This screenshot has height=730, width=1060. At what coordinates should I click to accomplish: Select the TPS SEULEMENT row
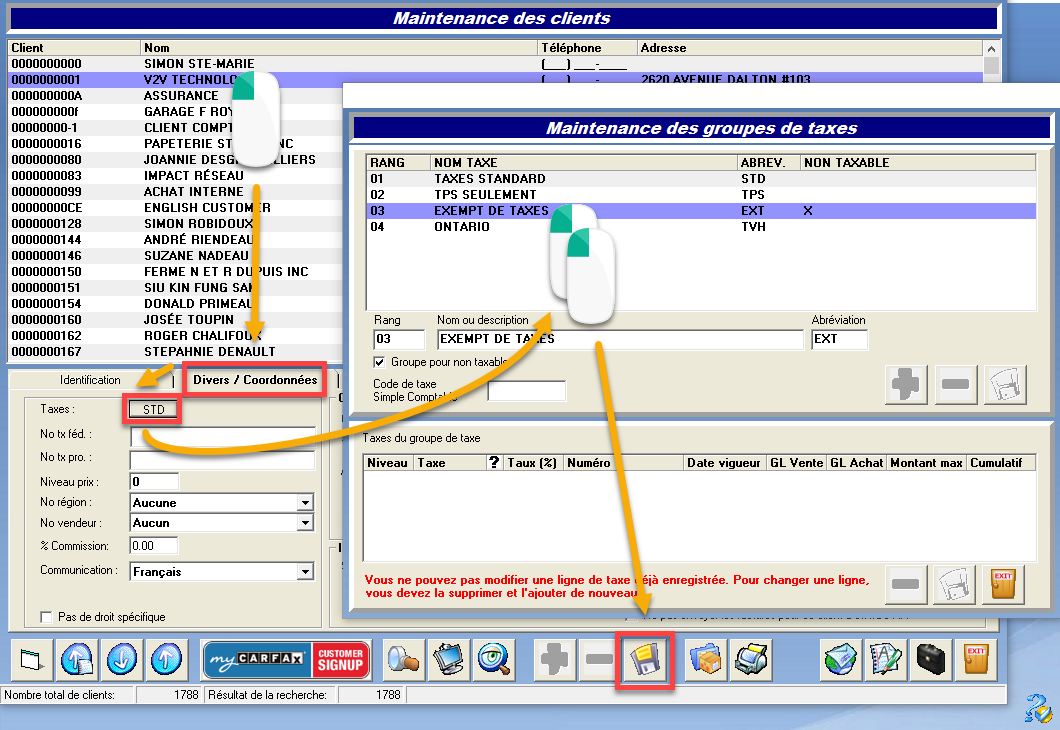click(701, 195)
